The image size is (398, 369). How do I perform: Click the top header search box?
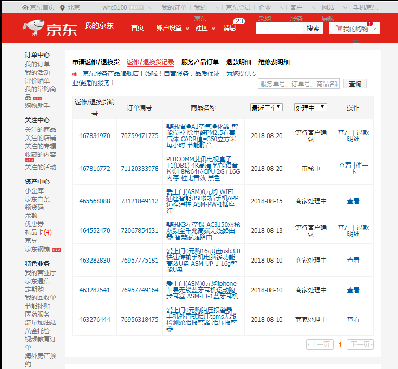280,28
